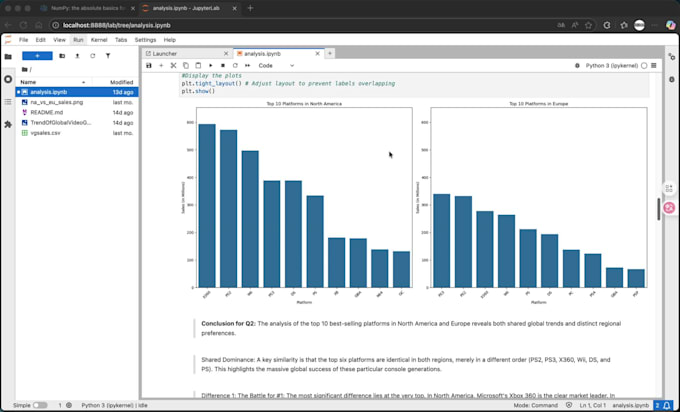Open the Table of Contents sidebar icon
Screen dimensions: 680x412
(8, 102)
